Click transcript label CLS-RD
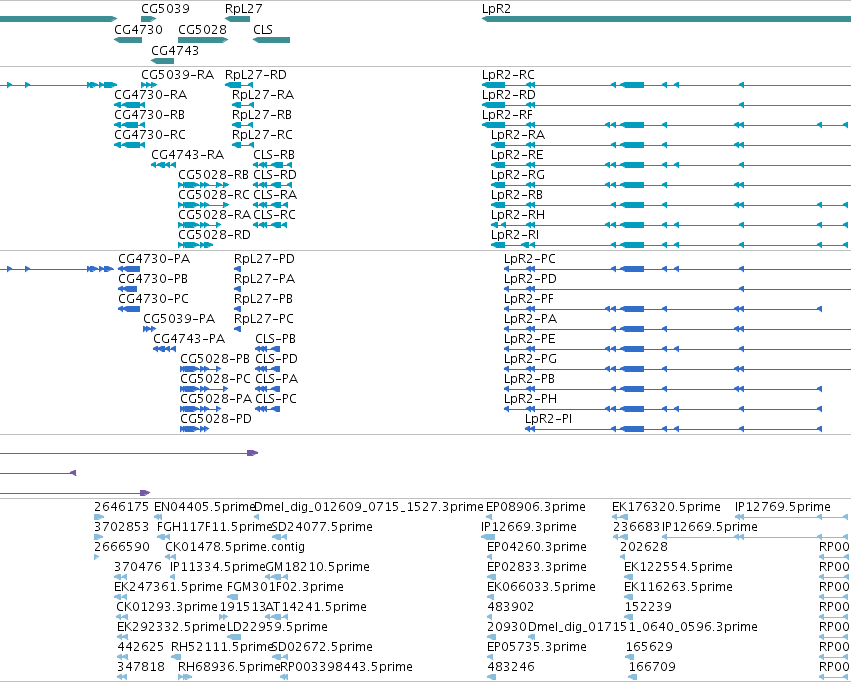Image resolution: width=851 pixels, height=682 pixels. [275, 175]
